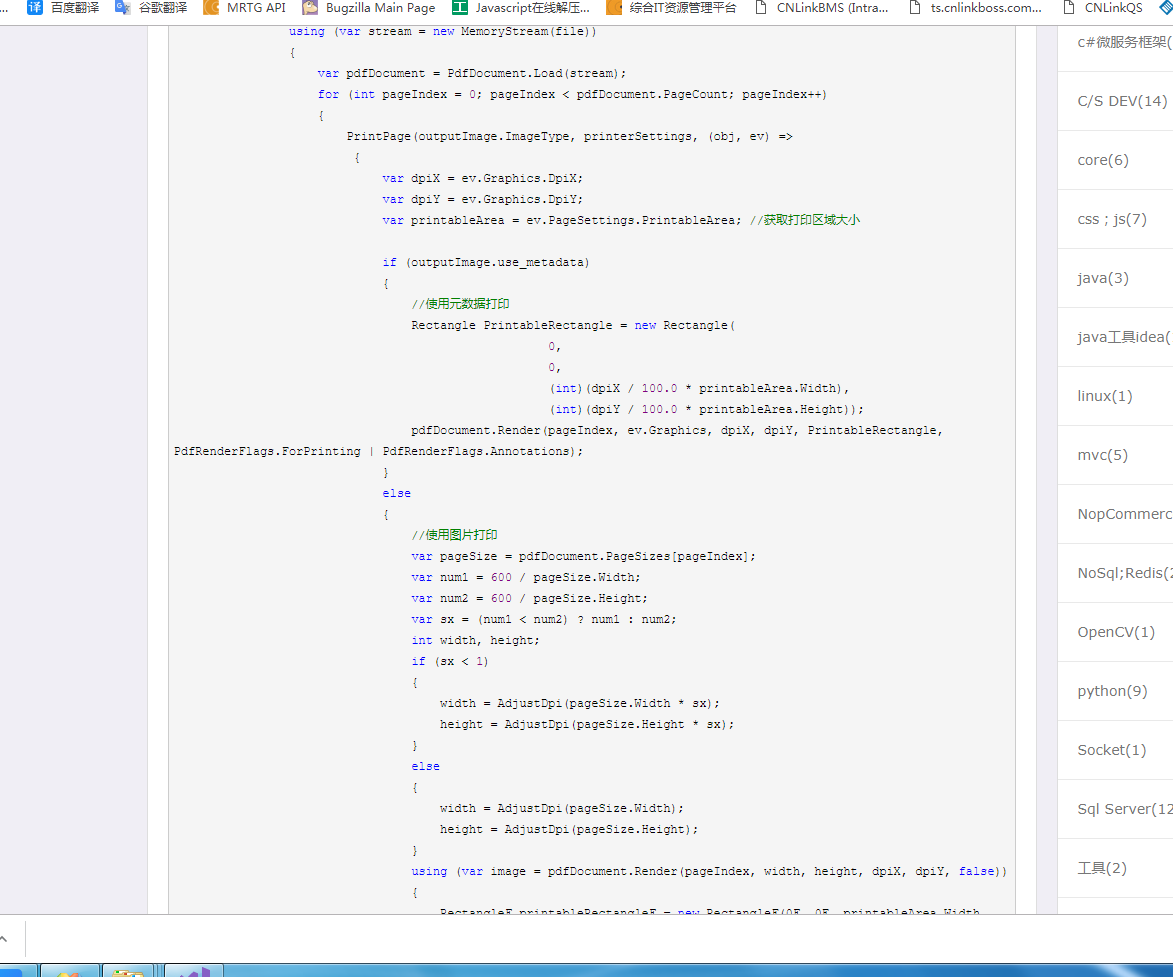
Task: Open the CNLinkQS bookmark
Action: (1103, 8)
